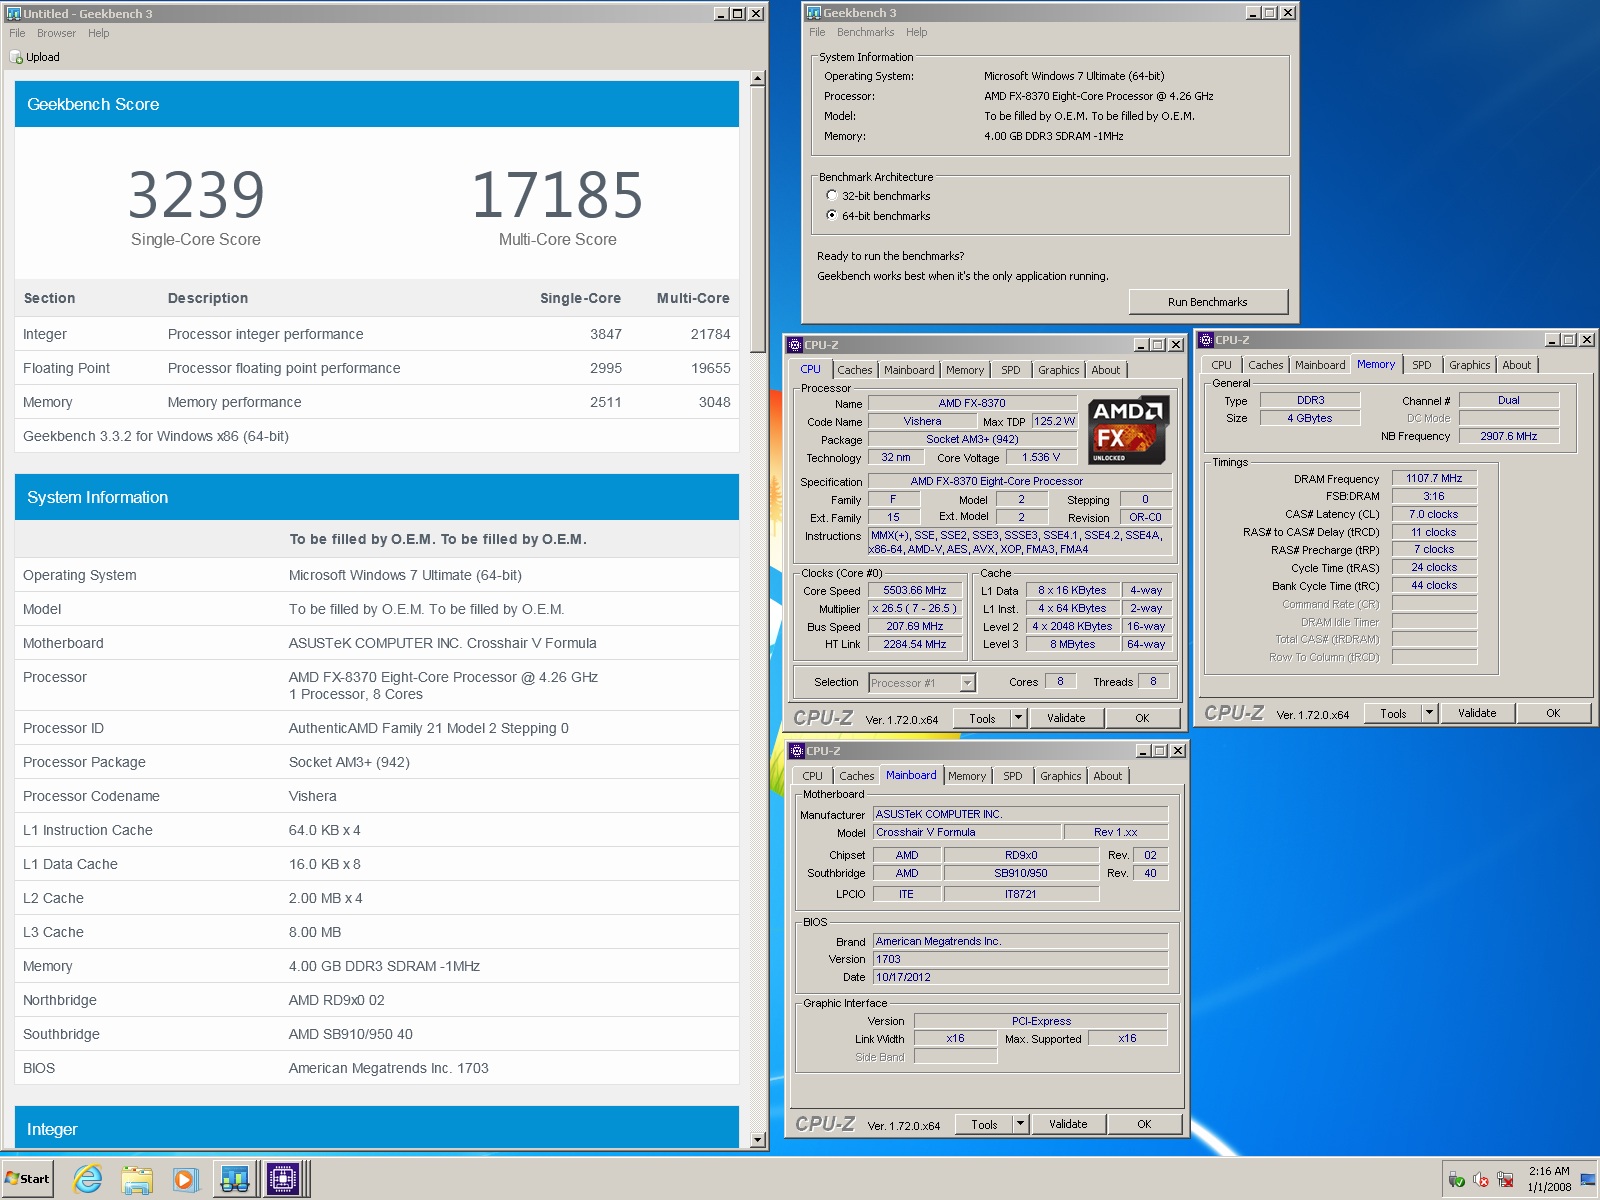
Task: Open the Start menu
Action: (28, 1179)
